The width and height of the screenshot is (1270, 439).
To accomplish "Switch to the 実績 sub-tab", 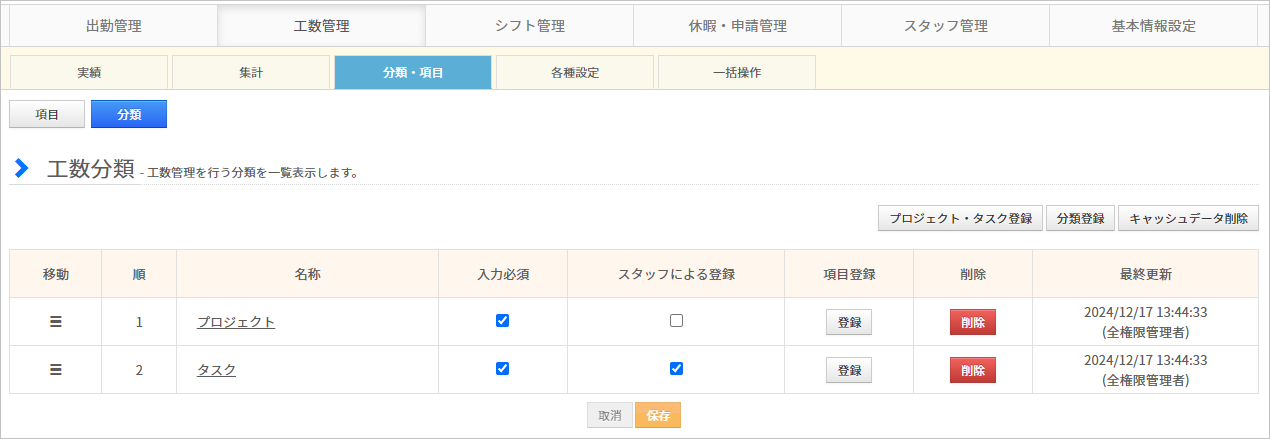I will (89, 72).
